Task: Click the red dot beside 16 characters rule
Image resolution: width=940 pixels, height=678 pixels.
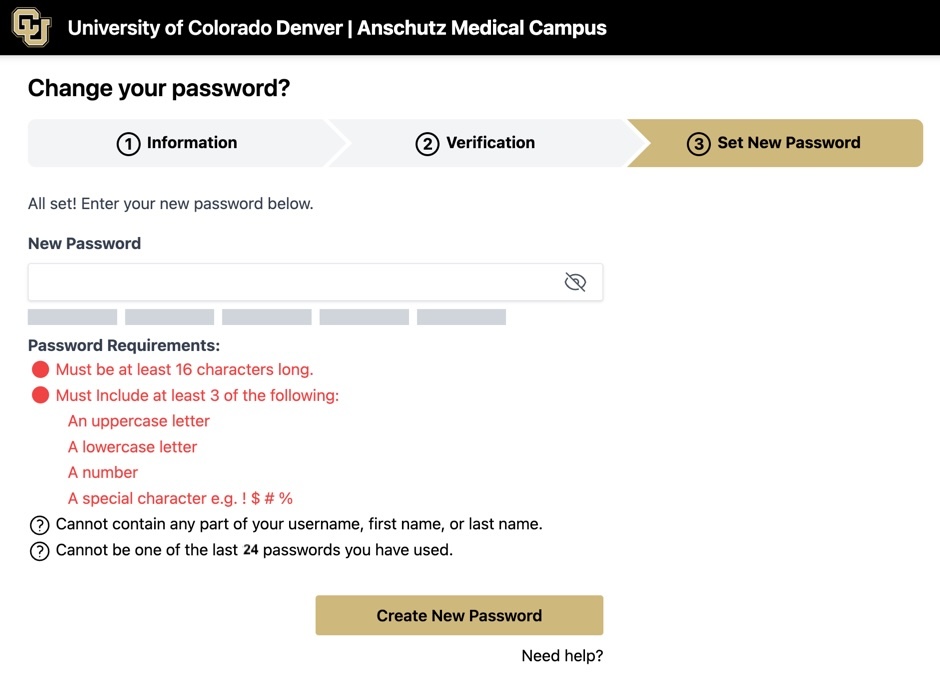Action: click(40, 369)
